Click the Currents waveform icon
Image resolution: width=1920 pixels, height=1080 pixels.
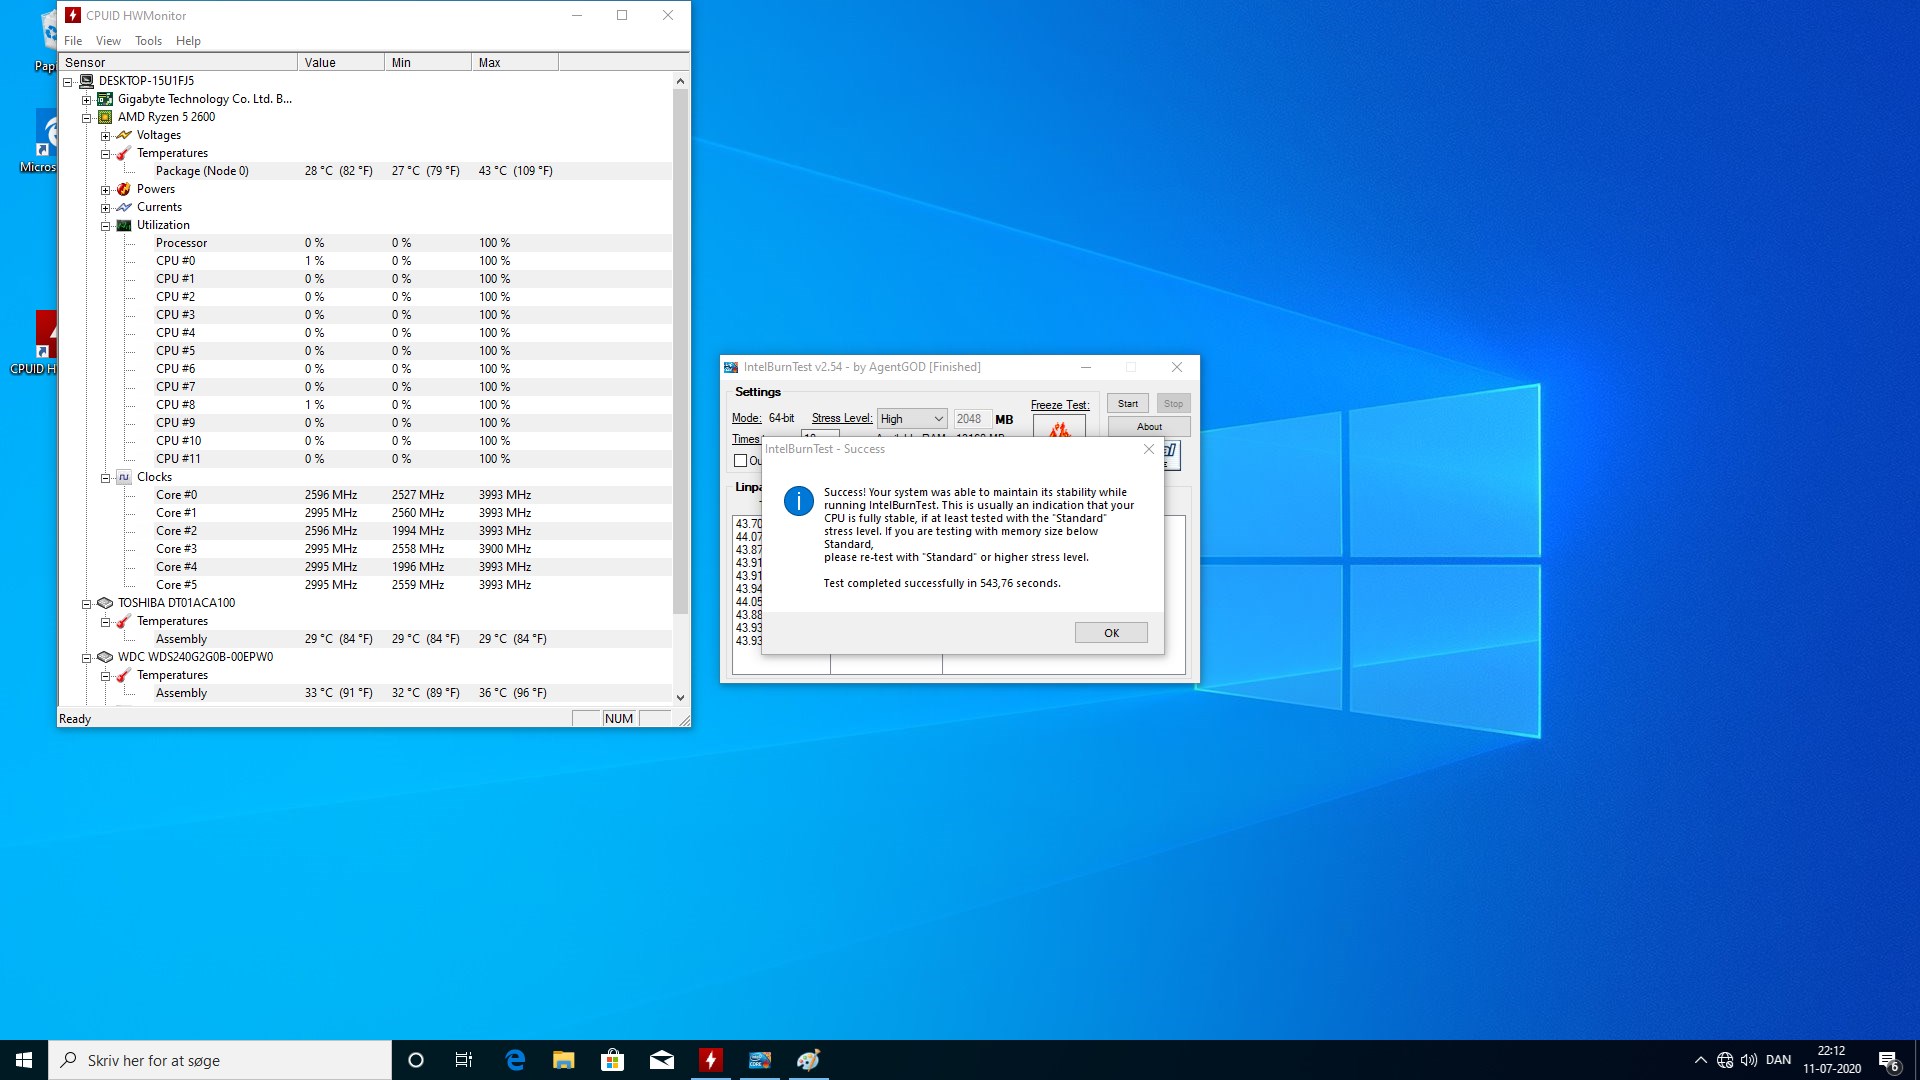[x=124, y=207]
